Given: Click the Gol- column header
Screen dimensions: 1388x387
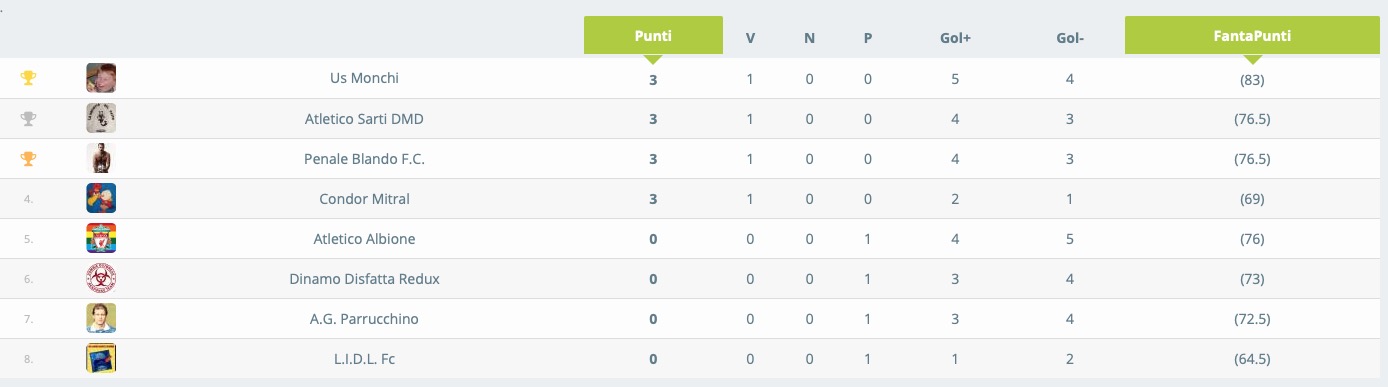Looking at the screenshot, I should (x=1070, y=39).
